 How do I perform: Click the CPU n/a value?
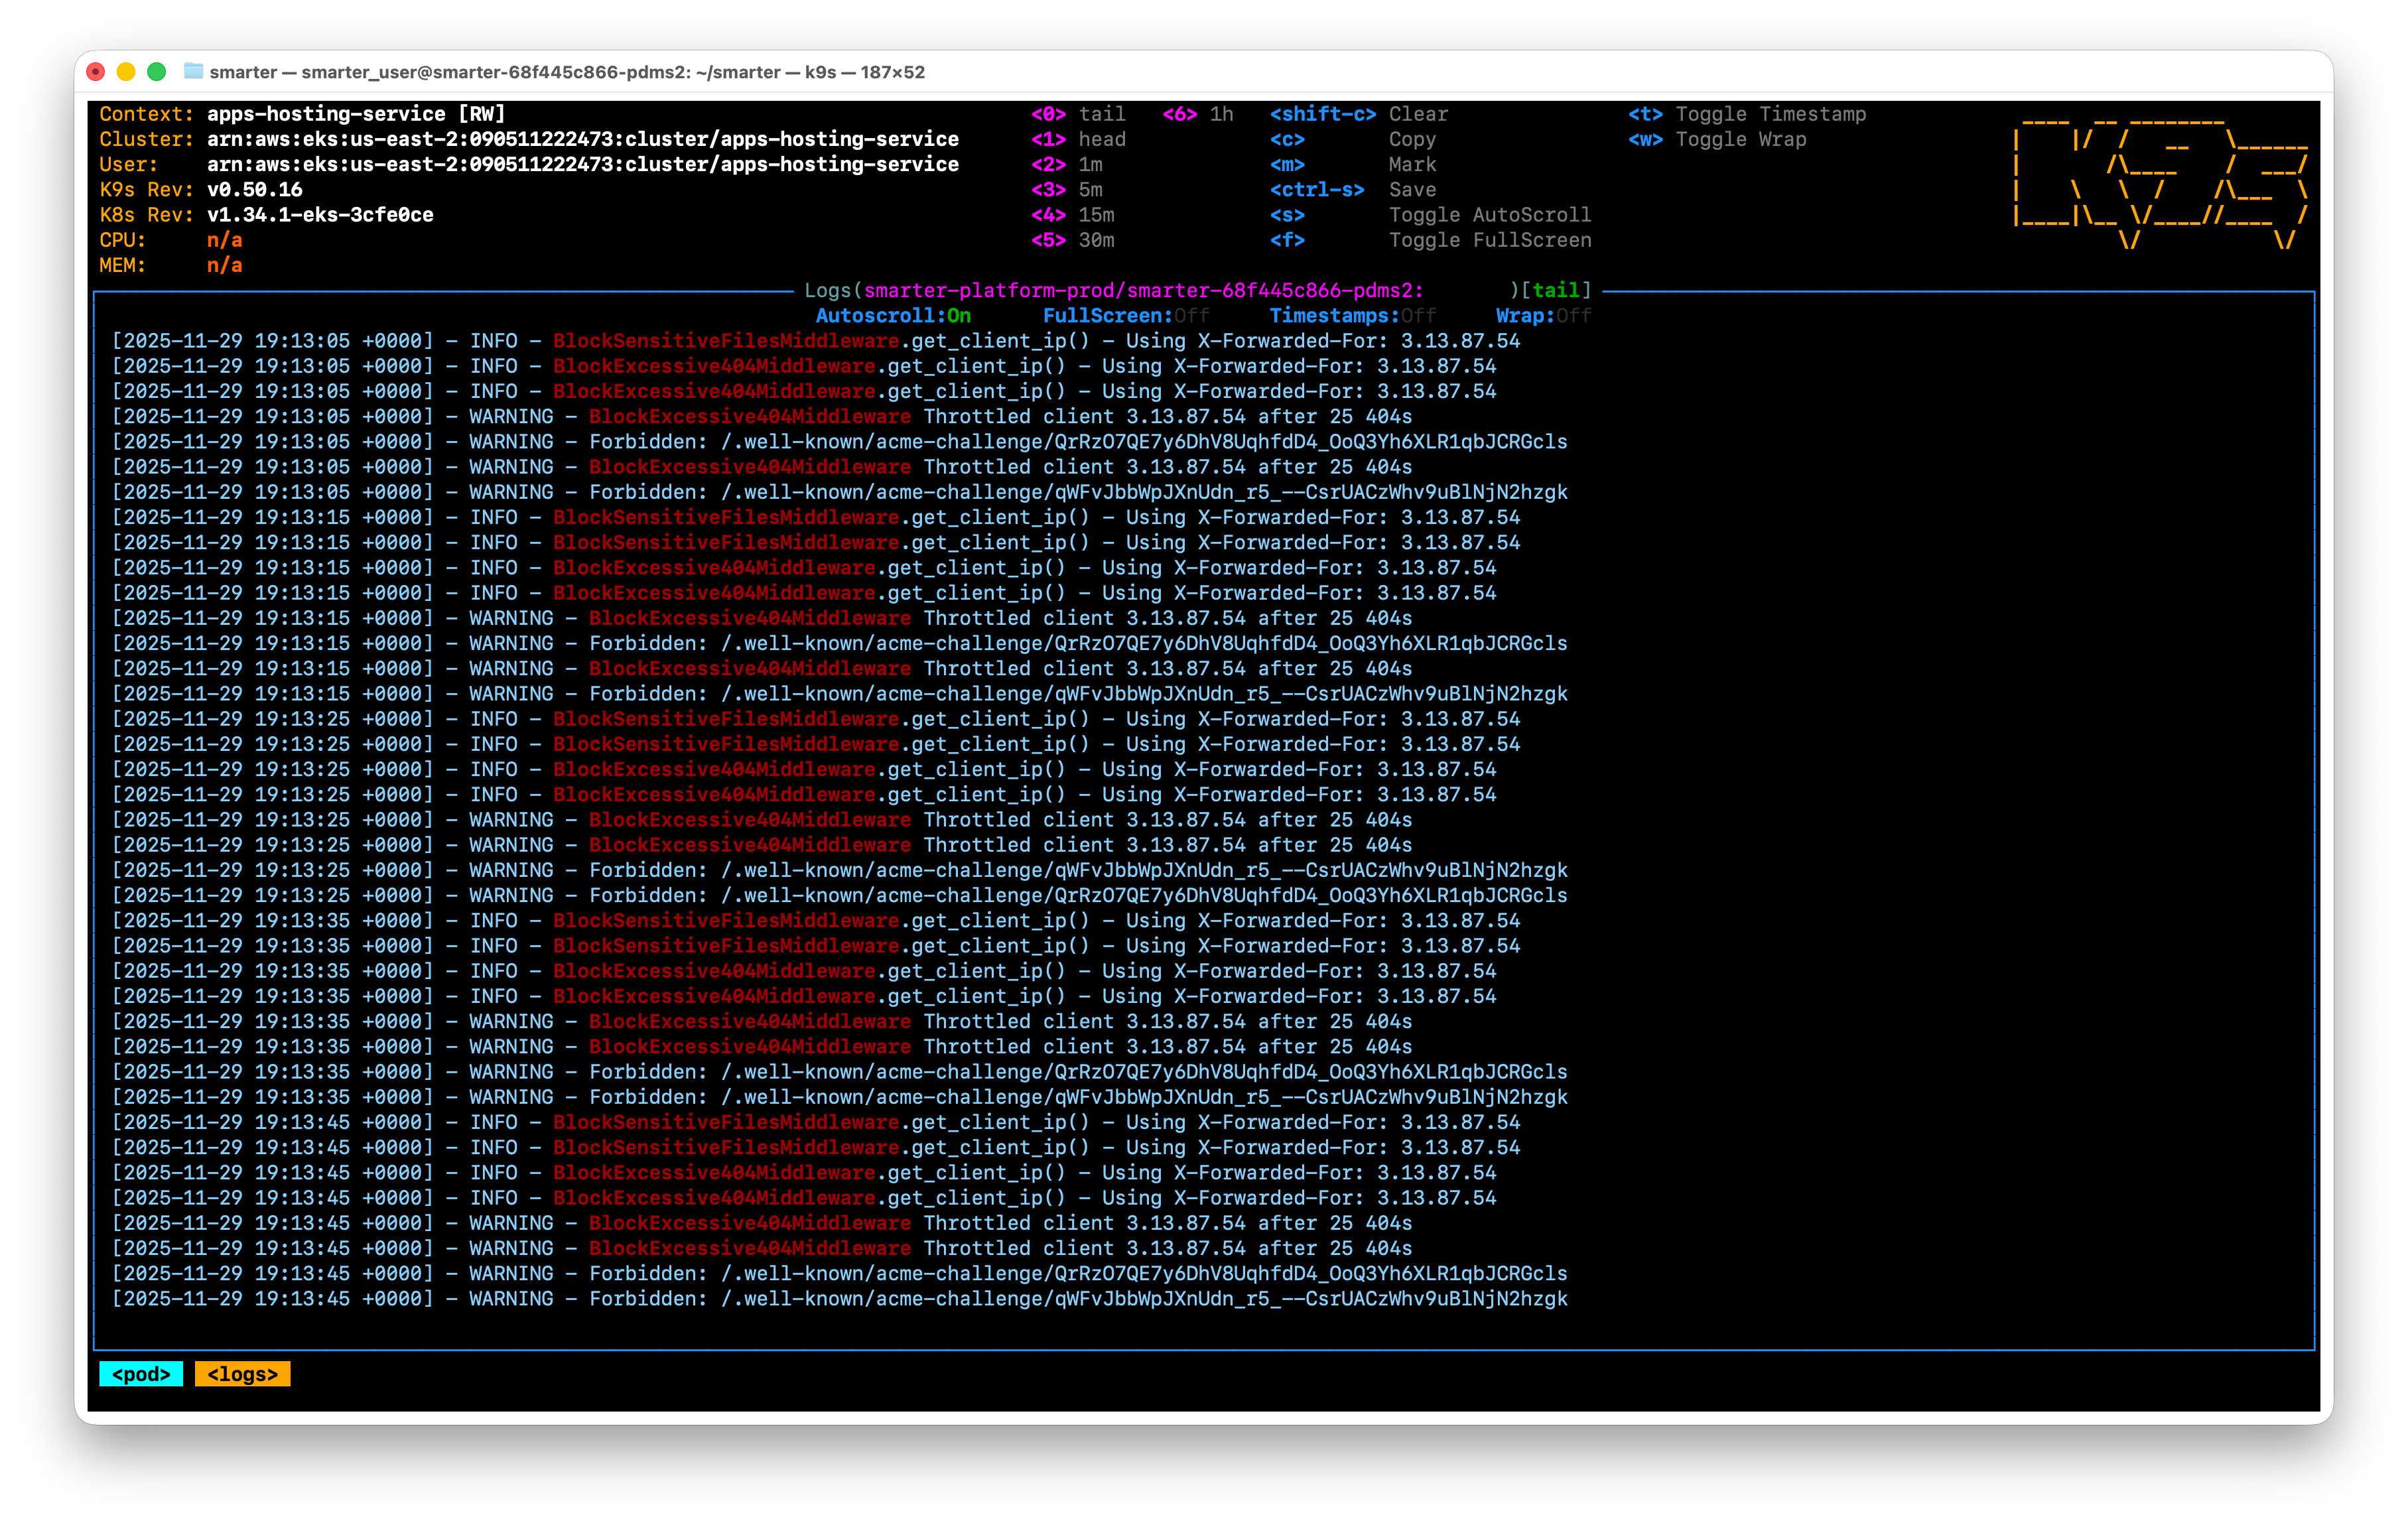(x=225, y=240)
